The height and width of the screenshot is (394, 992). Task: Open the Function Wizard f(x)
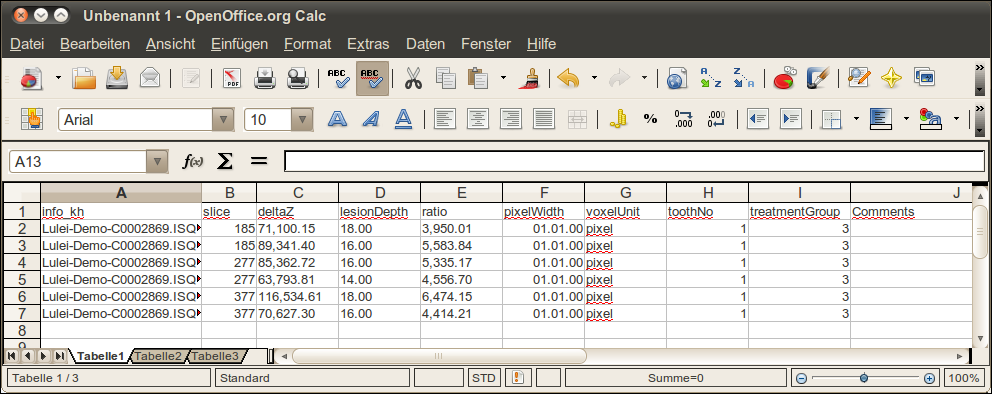pos(193,161)
